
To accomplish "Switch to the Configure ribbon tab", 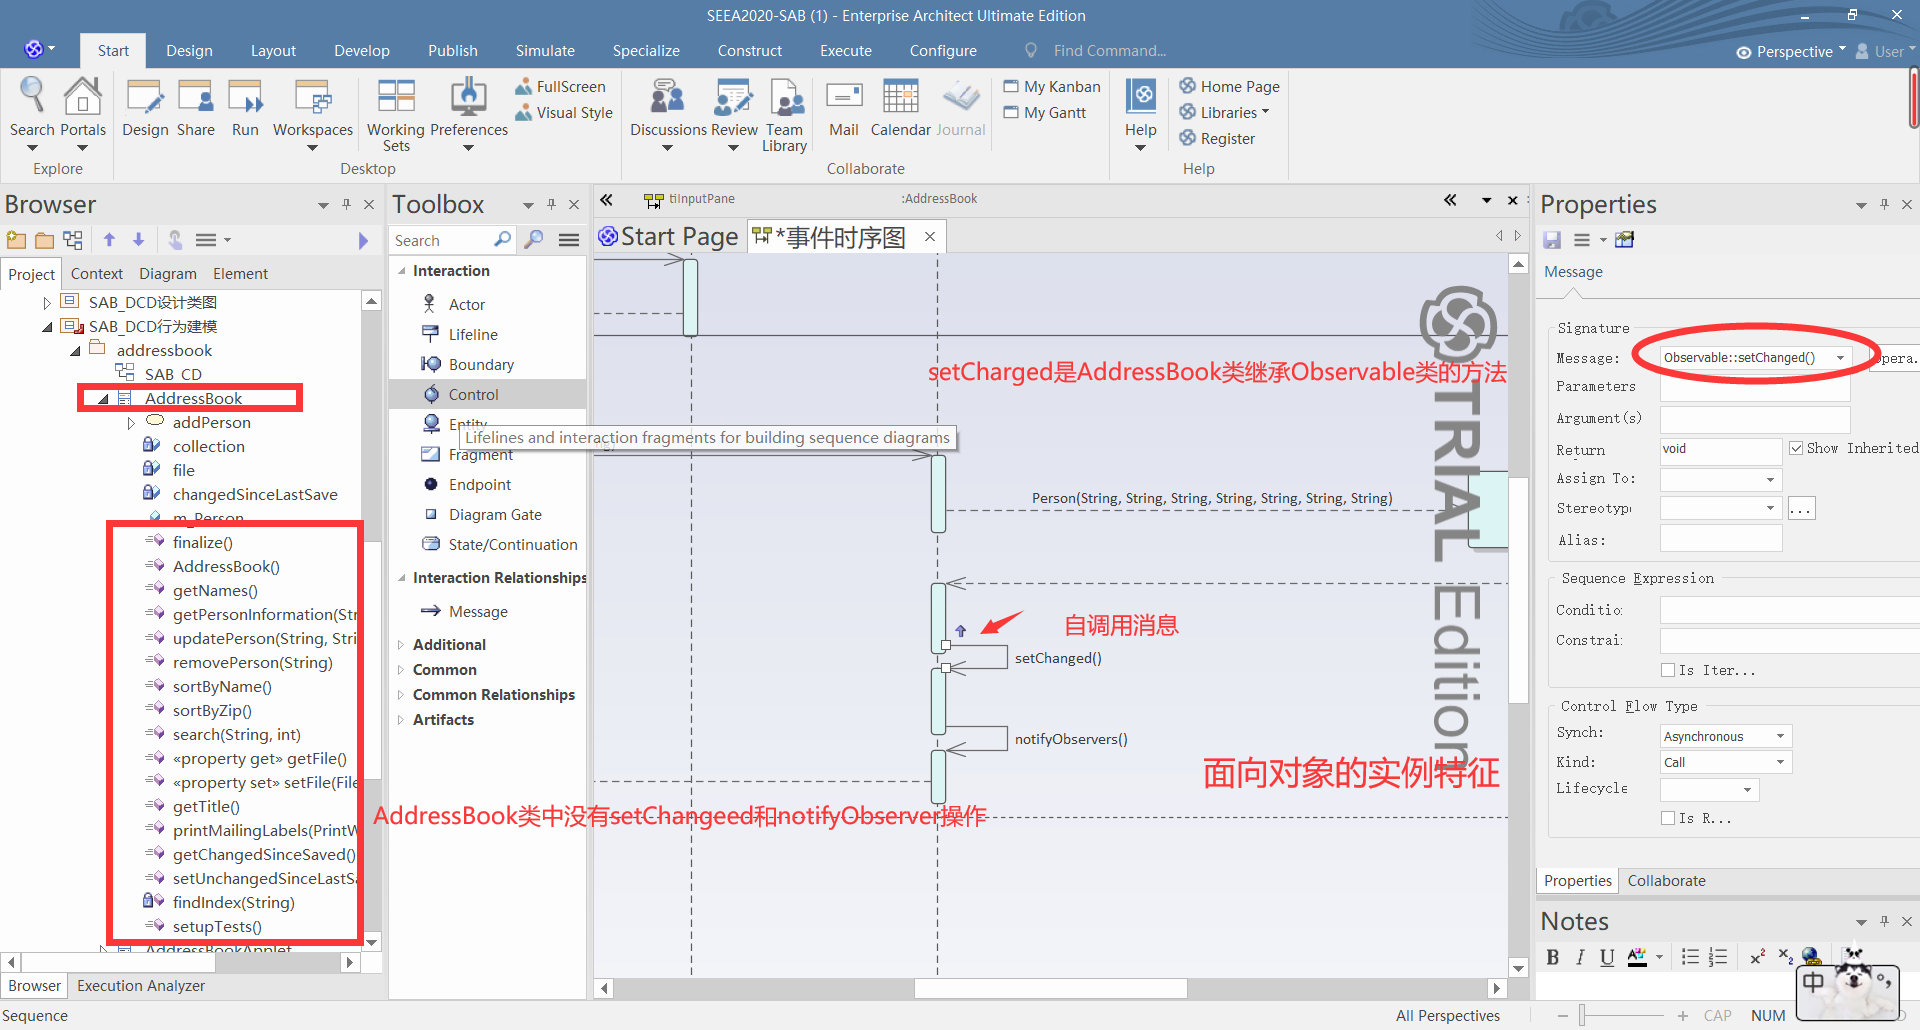I will click(943, 51).
